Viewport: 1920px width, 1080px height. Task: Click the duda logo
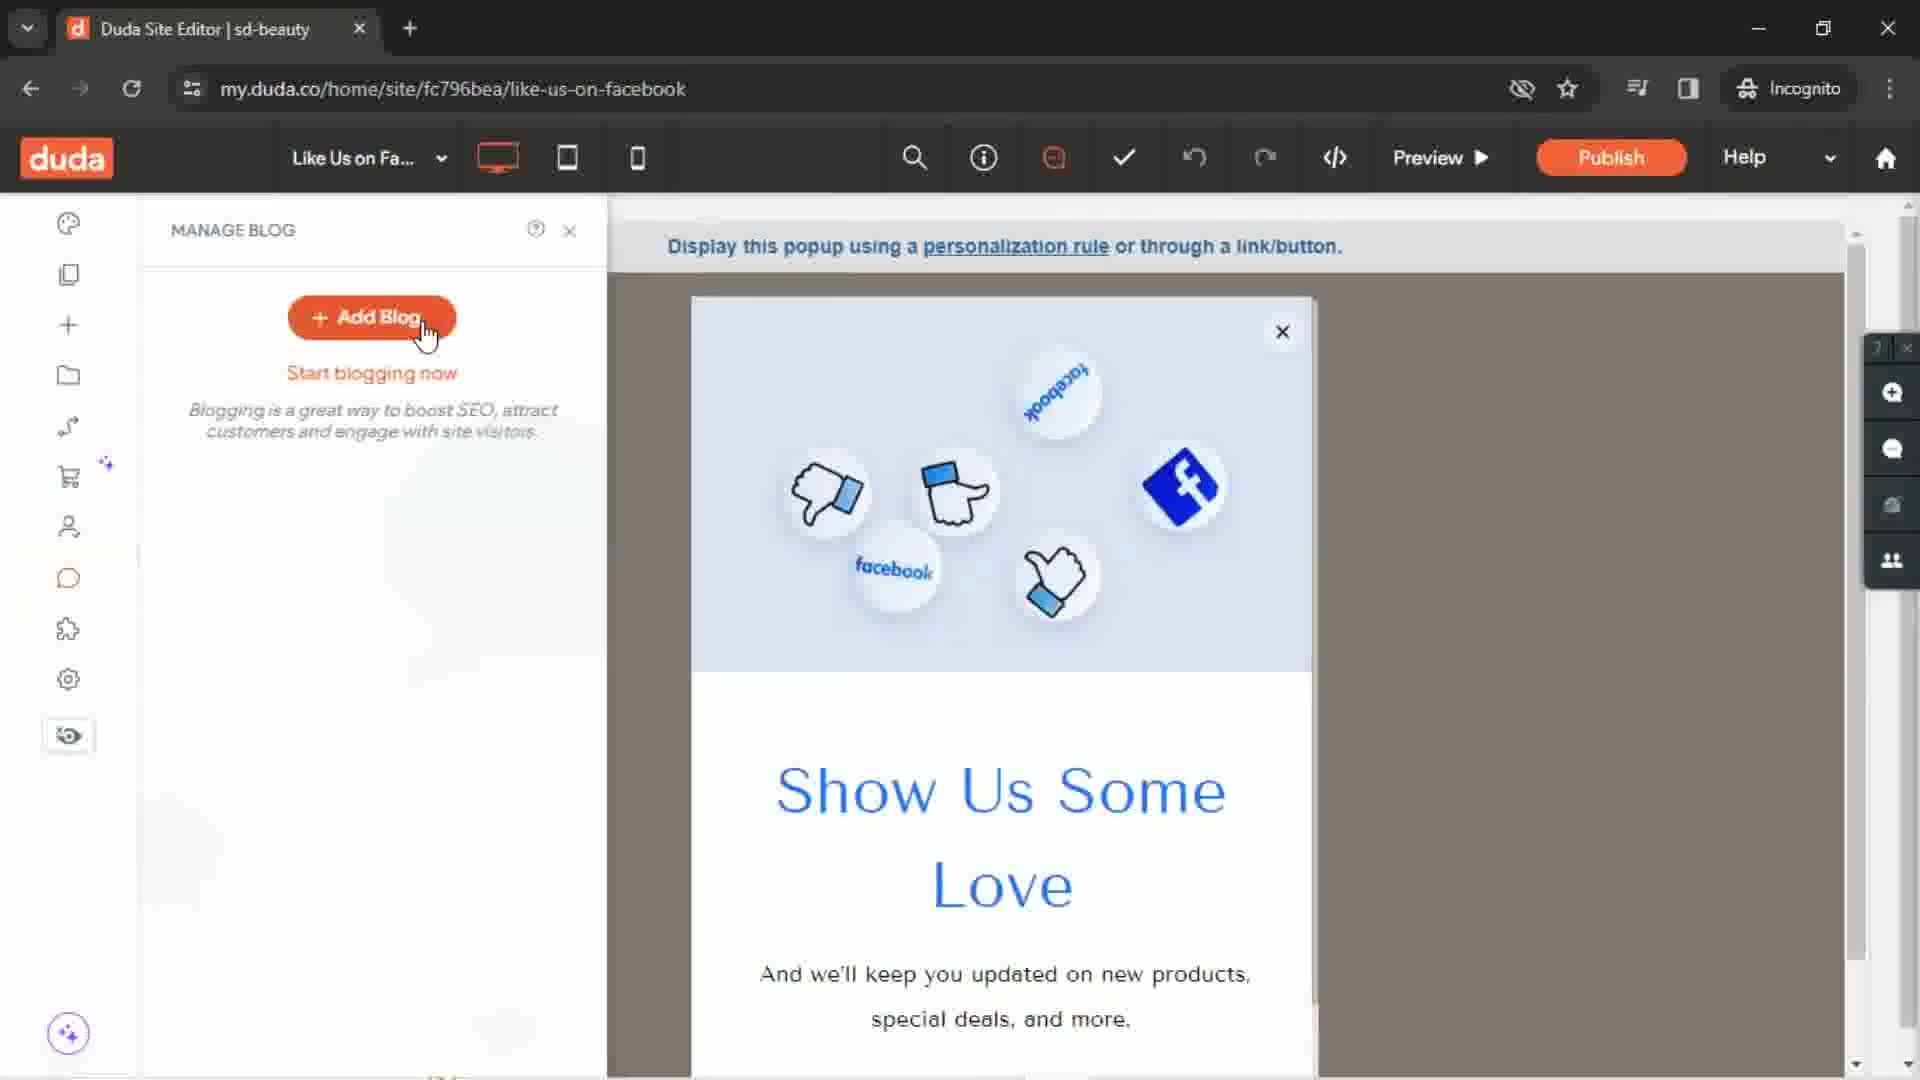tap(67, 158)
